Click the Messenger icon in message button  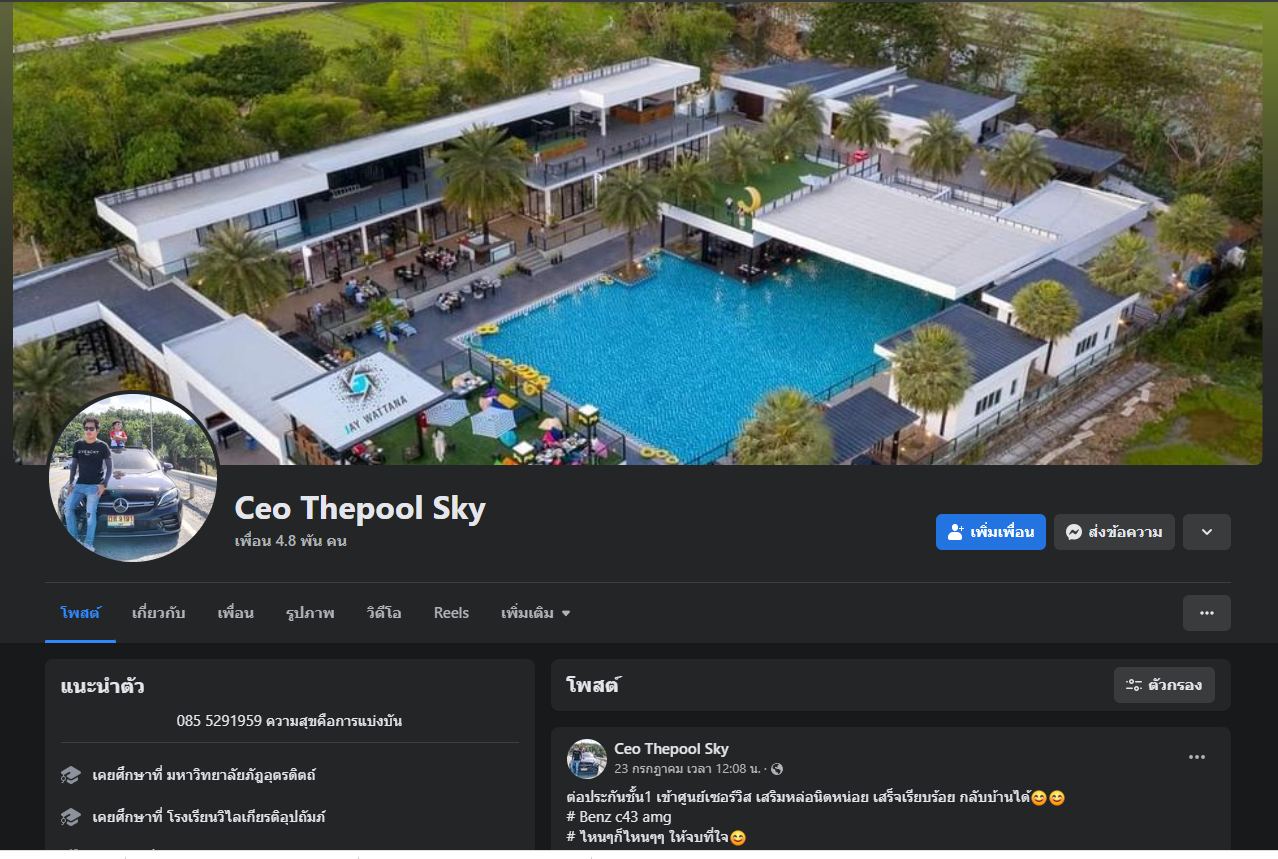pos(1073,532)
